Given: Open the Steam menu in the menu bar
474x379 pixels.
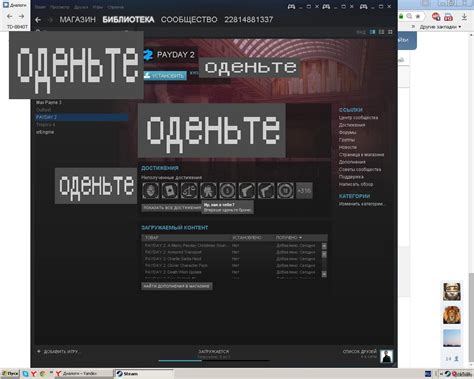Looking at the screenshot, I should [40, 7].
